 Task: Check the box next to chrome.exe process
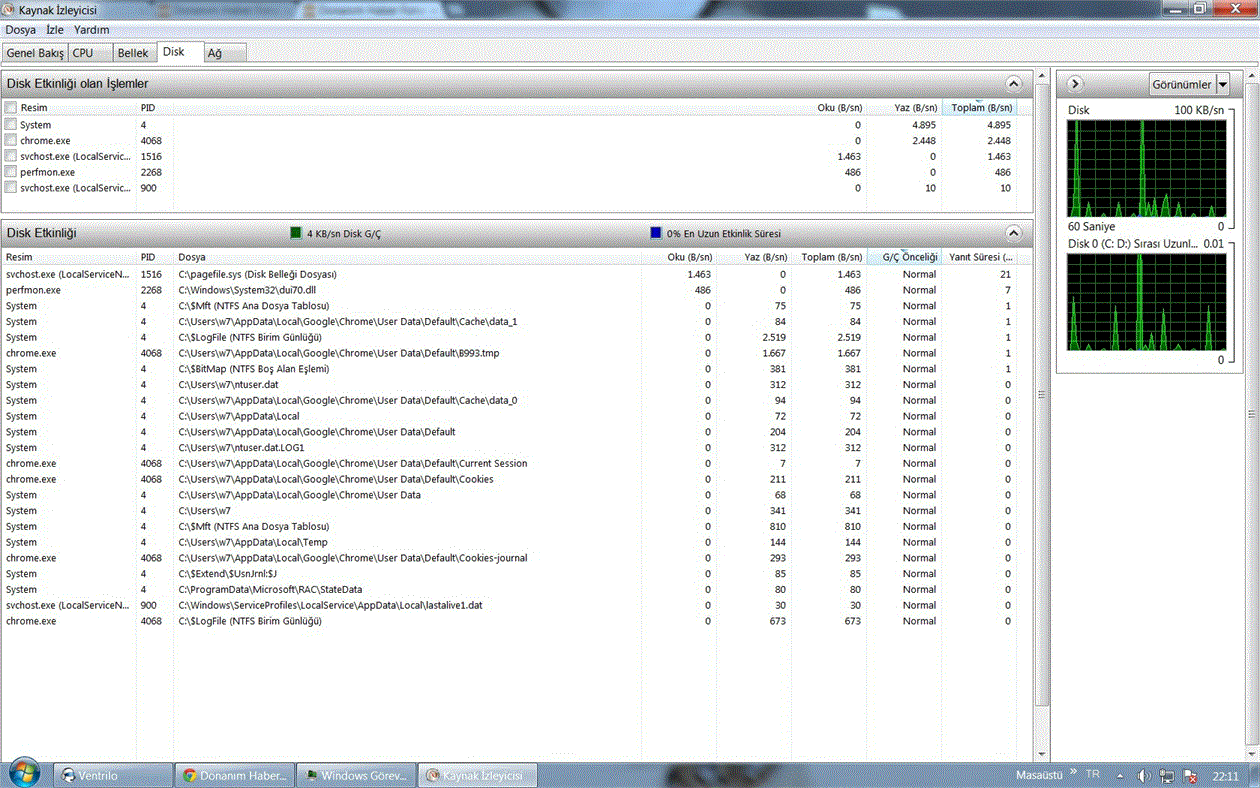tap(11, 141)
